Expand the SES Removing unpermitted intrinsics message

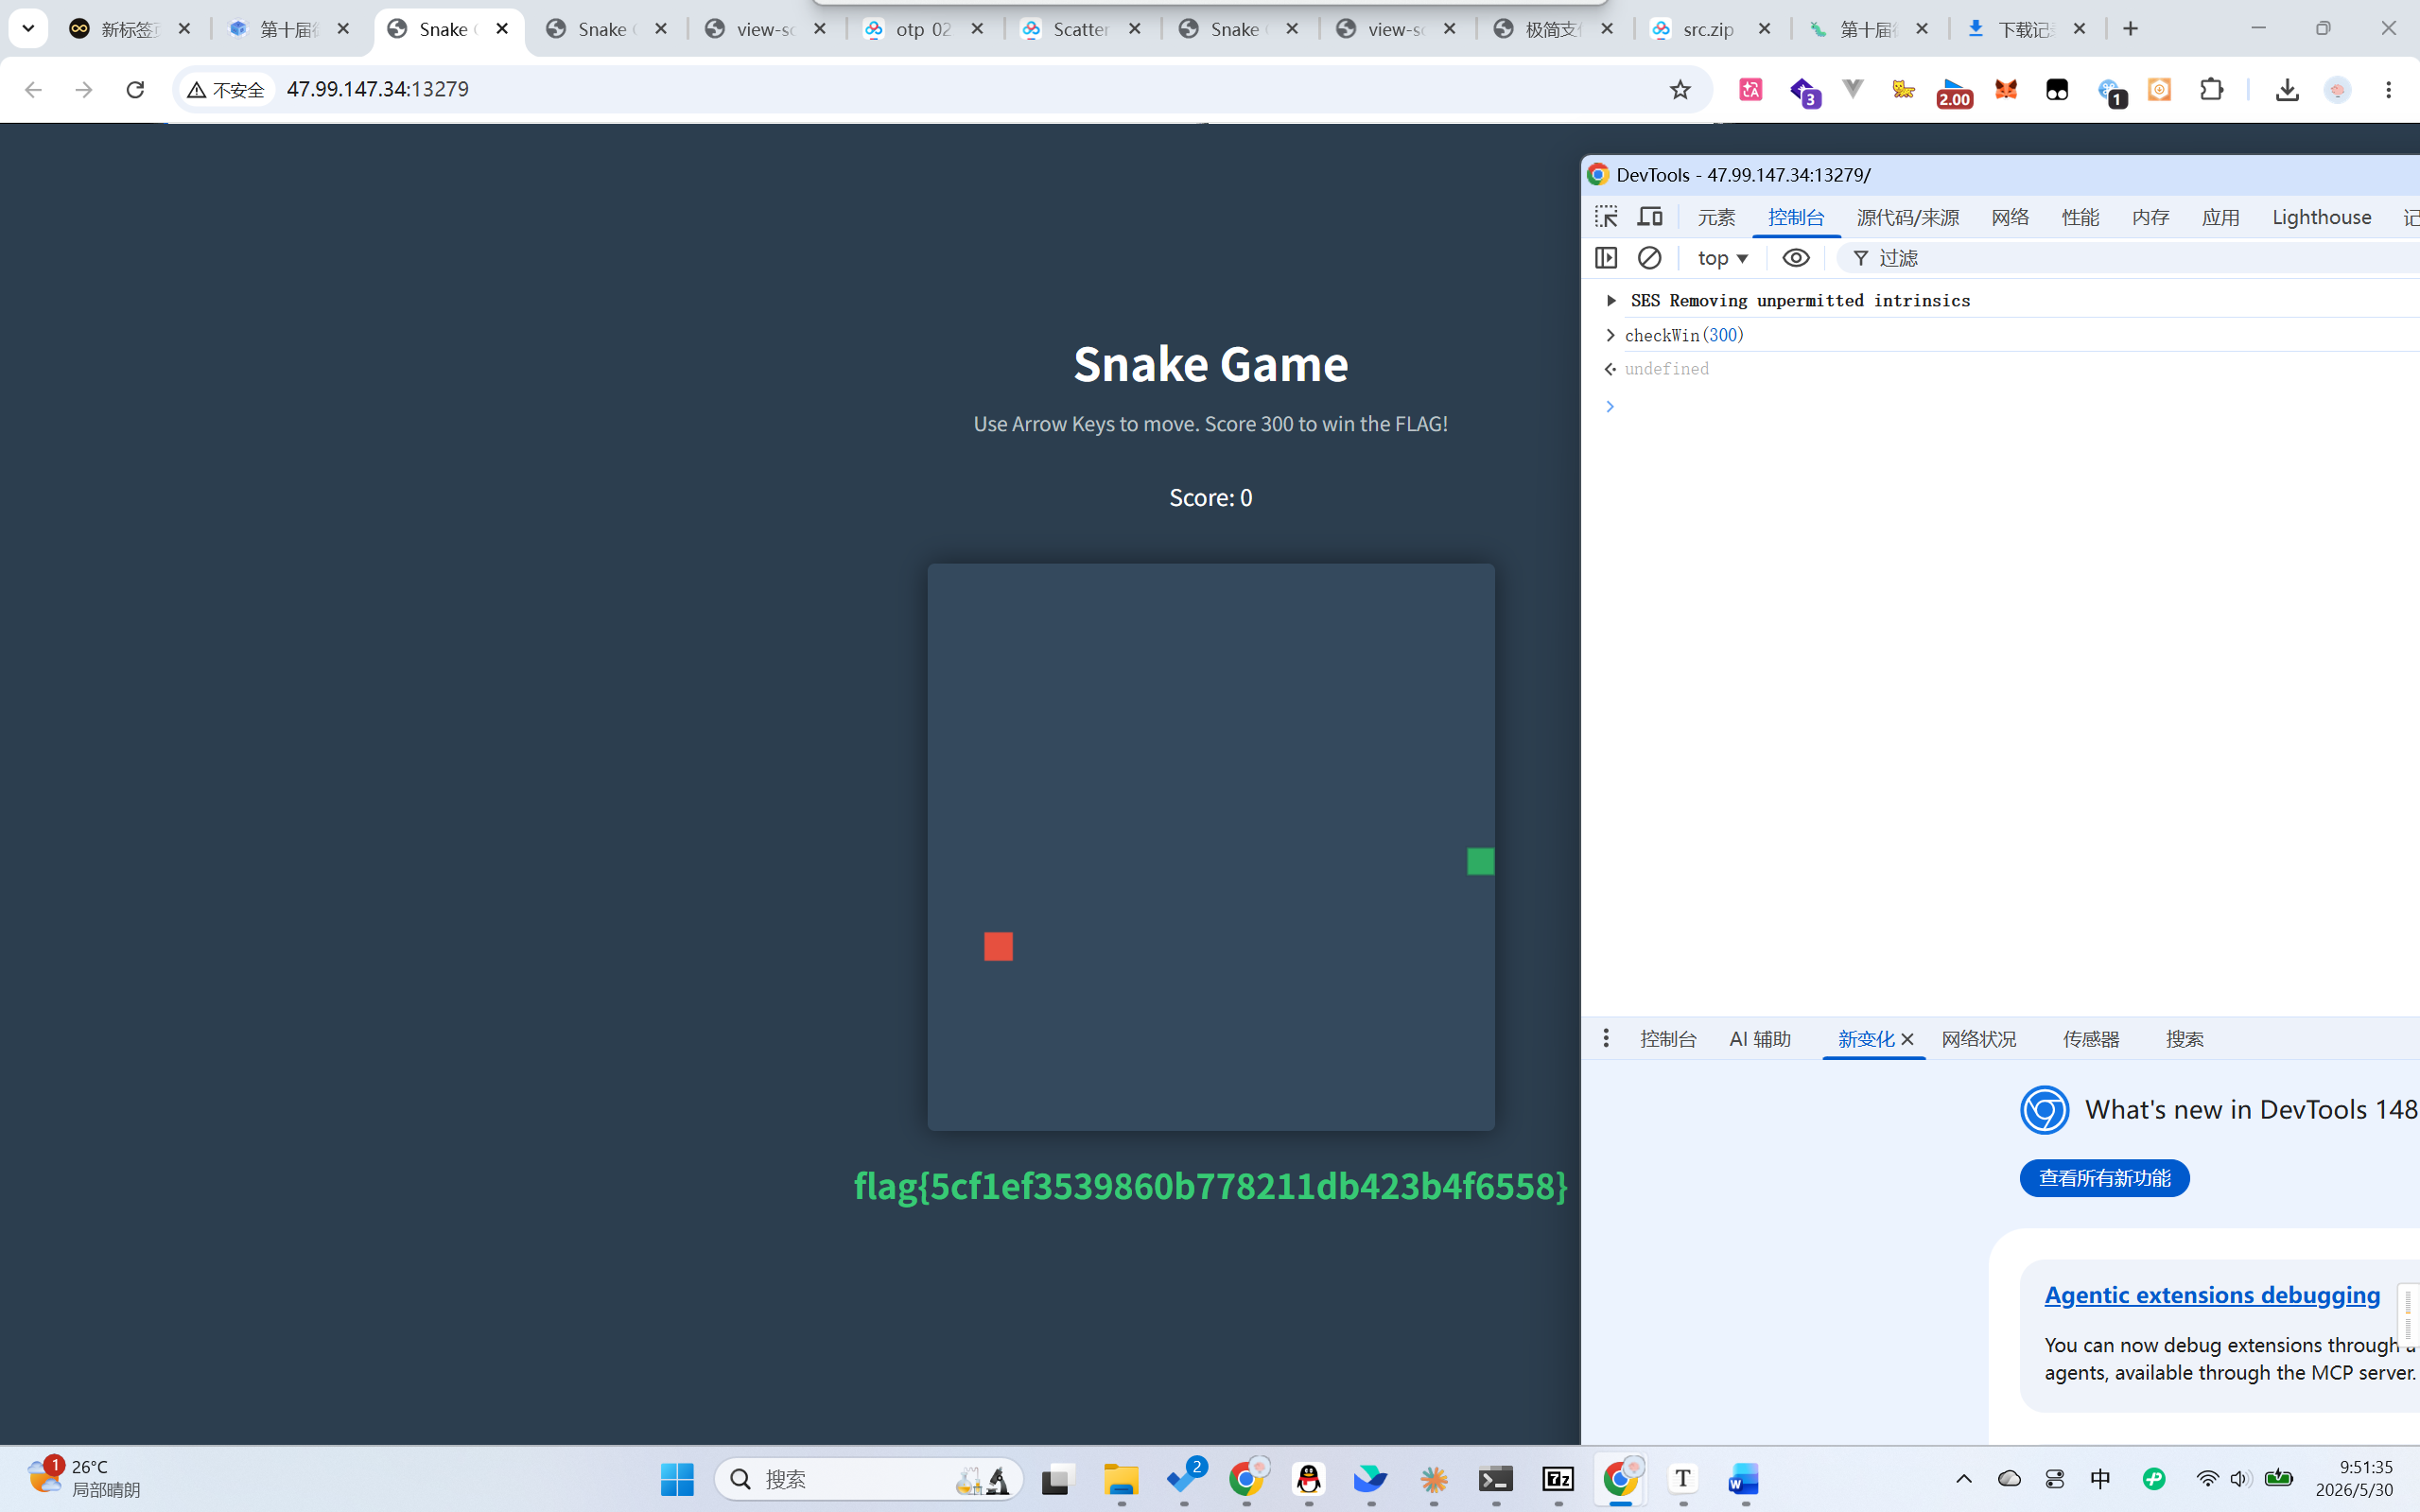[1611, 300]
